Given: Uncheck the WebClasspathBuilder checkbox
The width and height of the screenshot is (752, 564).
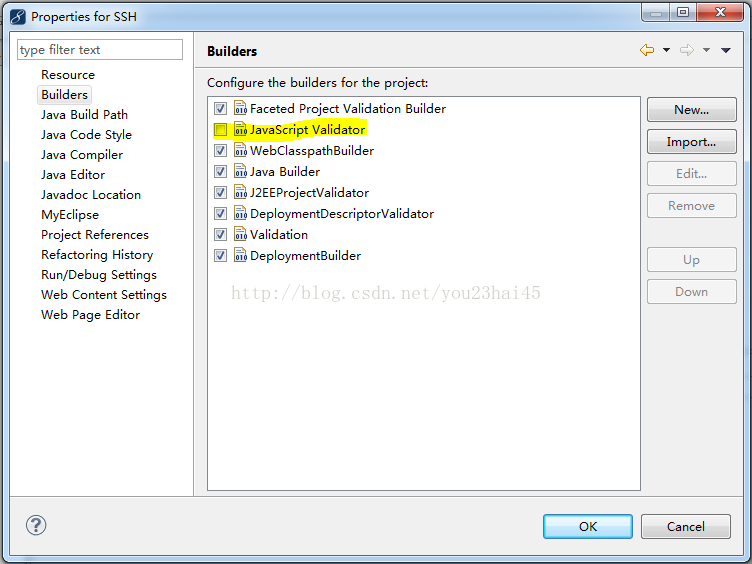Looking at the screenshot, I should pyautogui.click(x=220, y=151).
